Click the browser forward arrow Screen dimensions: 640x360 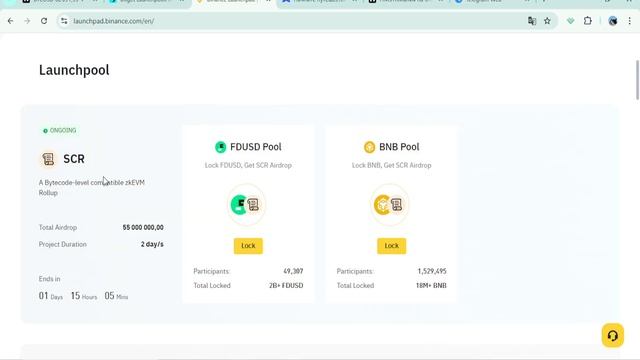[x=27, y=21]
